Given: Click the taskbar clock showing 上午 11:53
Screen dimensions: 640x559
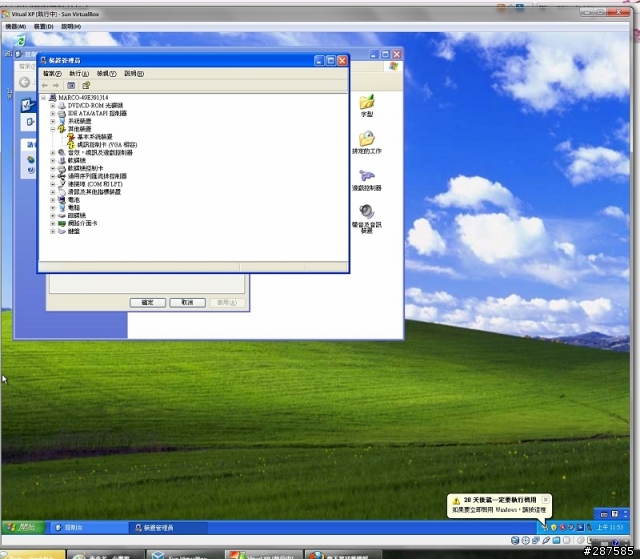Looking at the screenshot, I should tap(610, 527).
